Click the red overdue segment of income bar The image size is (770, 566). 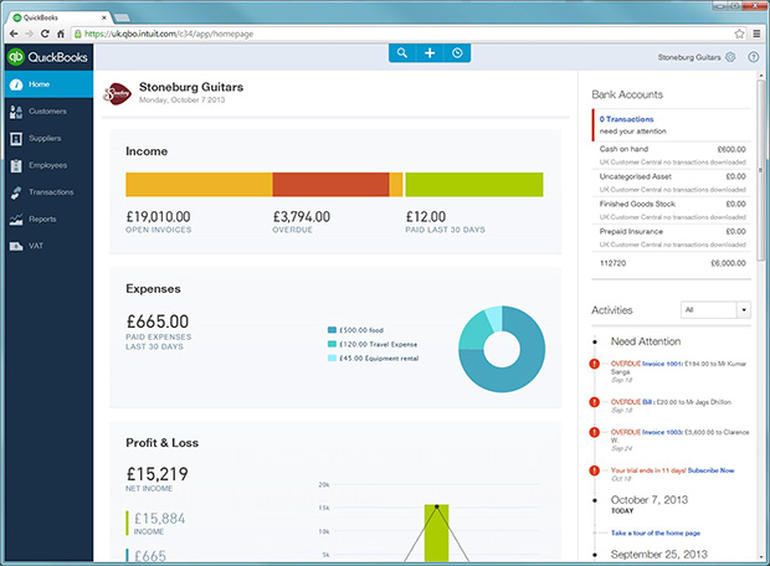[x=330, y=184]
